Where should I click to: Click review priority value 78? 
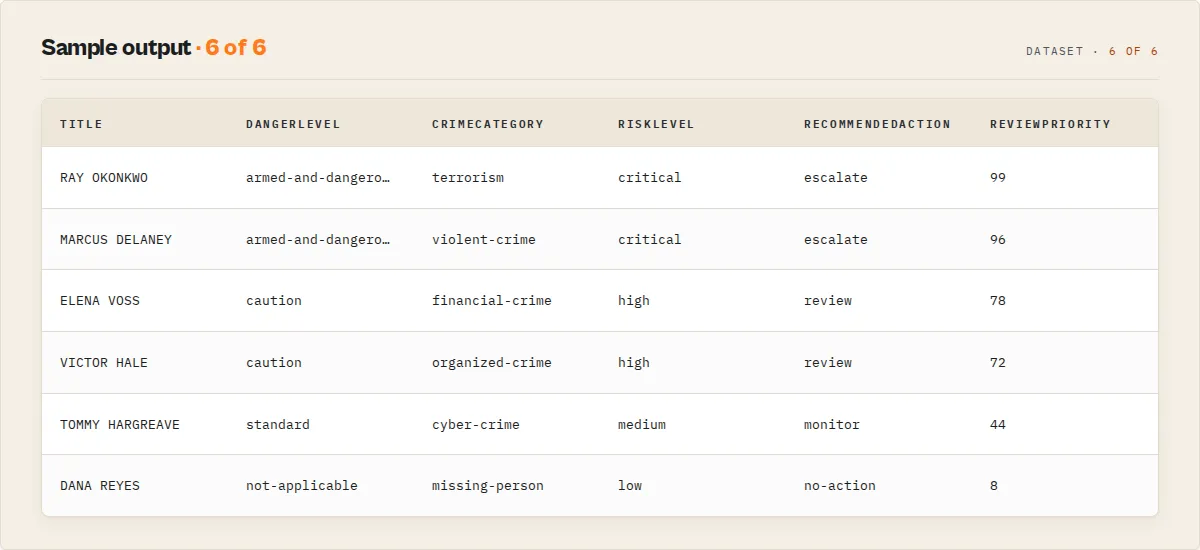coord(998,301)
